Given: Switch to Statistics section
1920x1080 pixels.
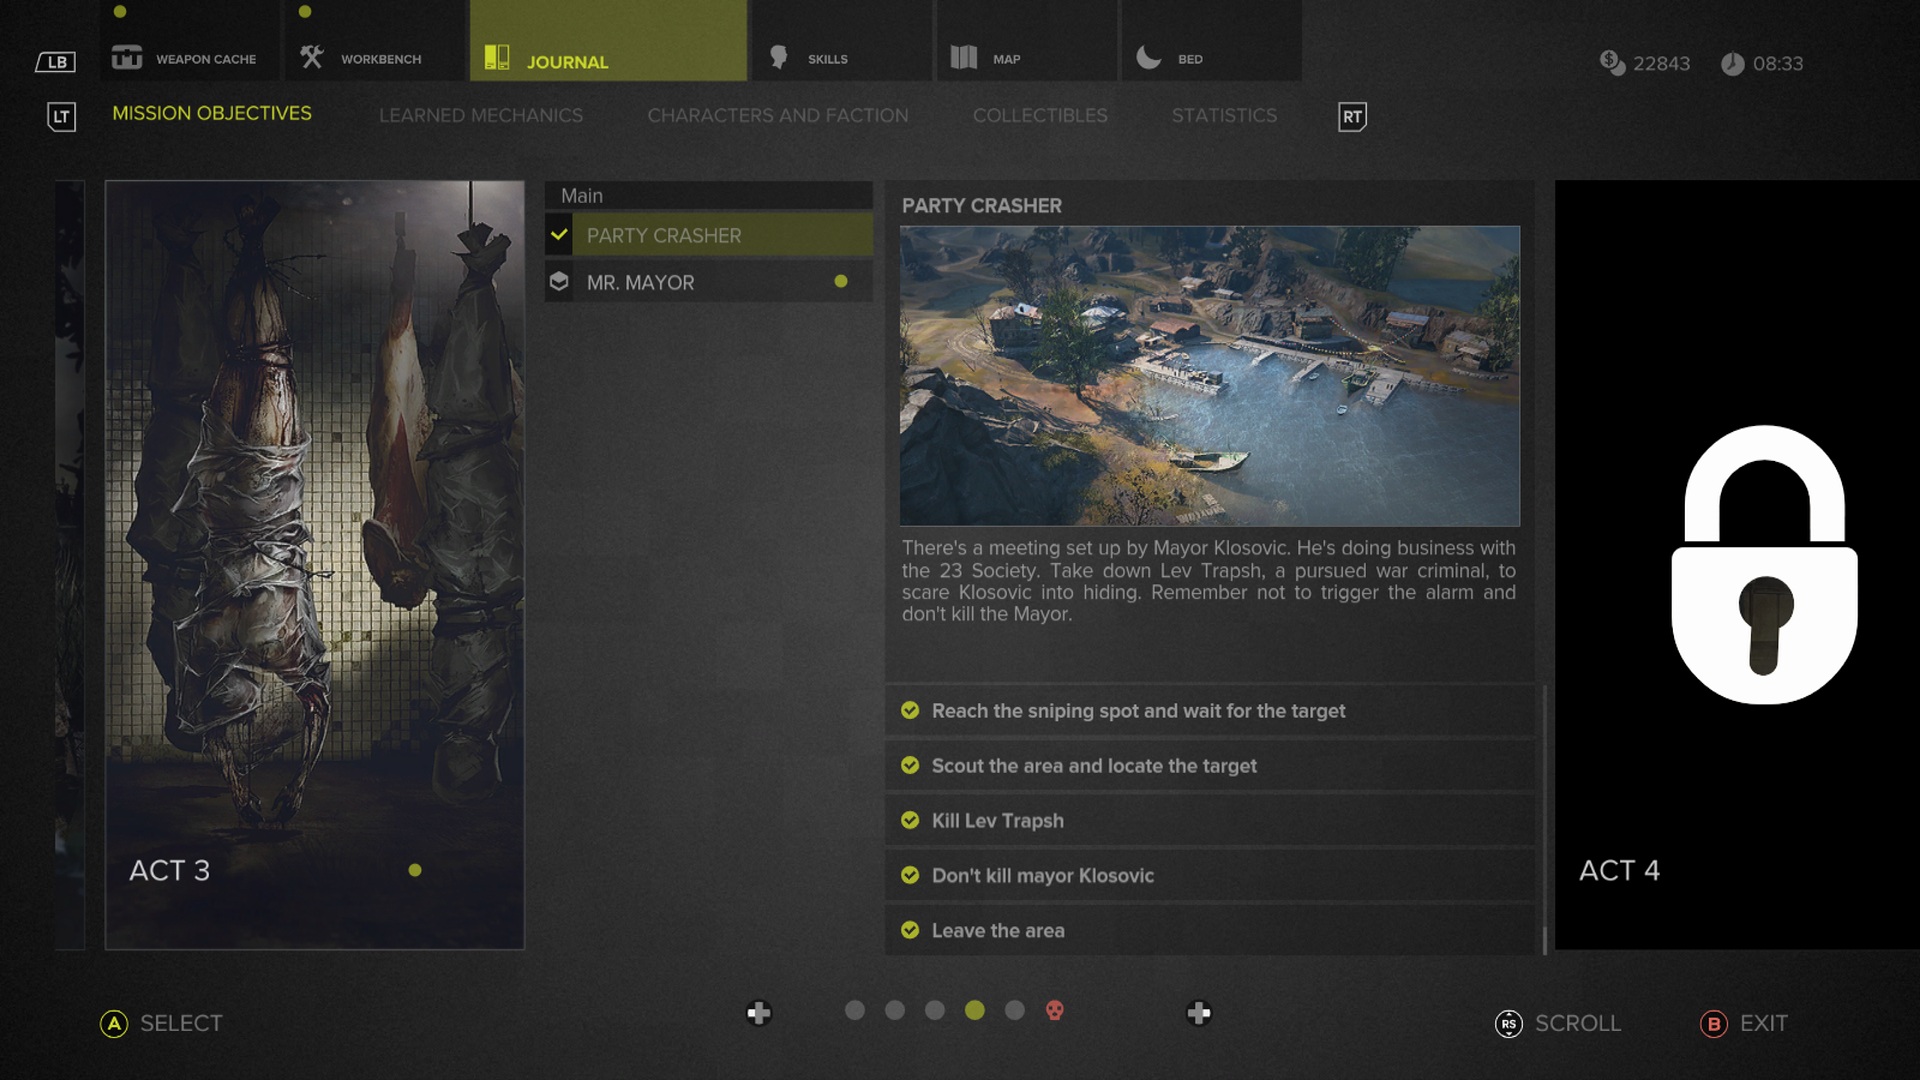Looking at the screenshot, I should click(x=1224, y=116).
